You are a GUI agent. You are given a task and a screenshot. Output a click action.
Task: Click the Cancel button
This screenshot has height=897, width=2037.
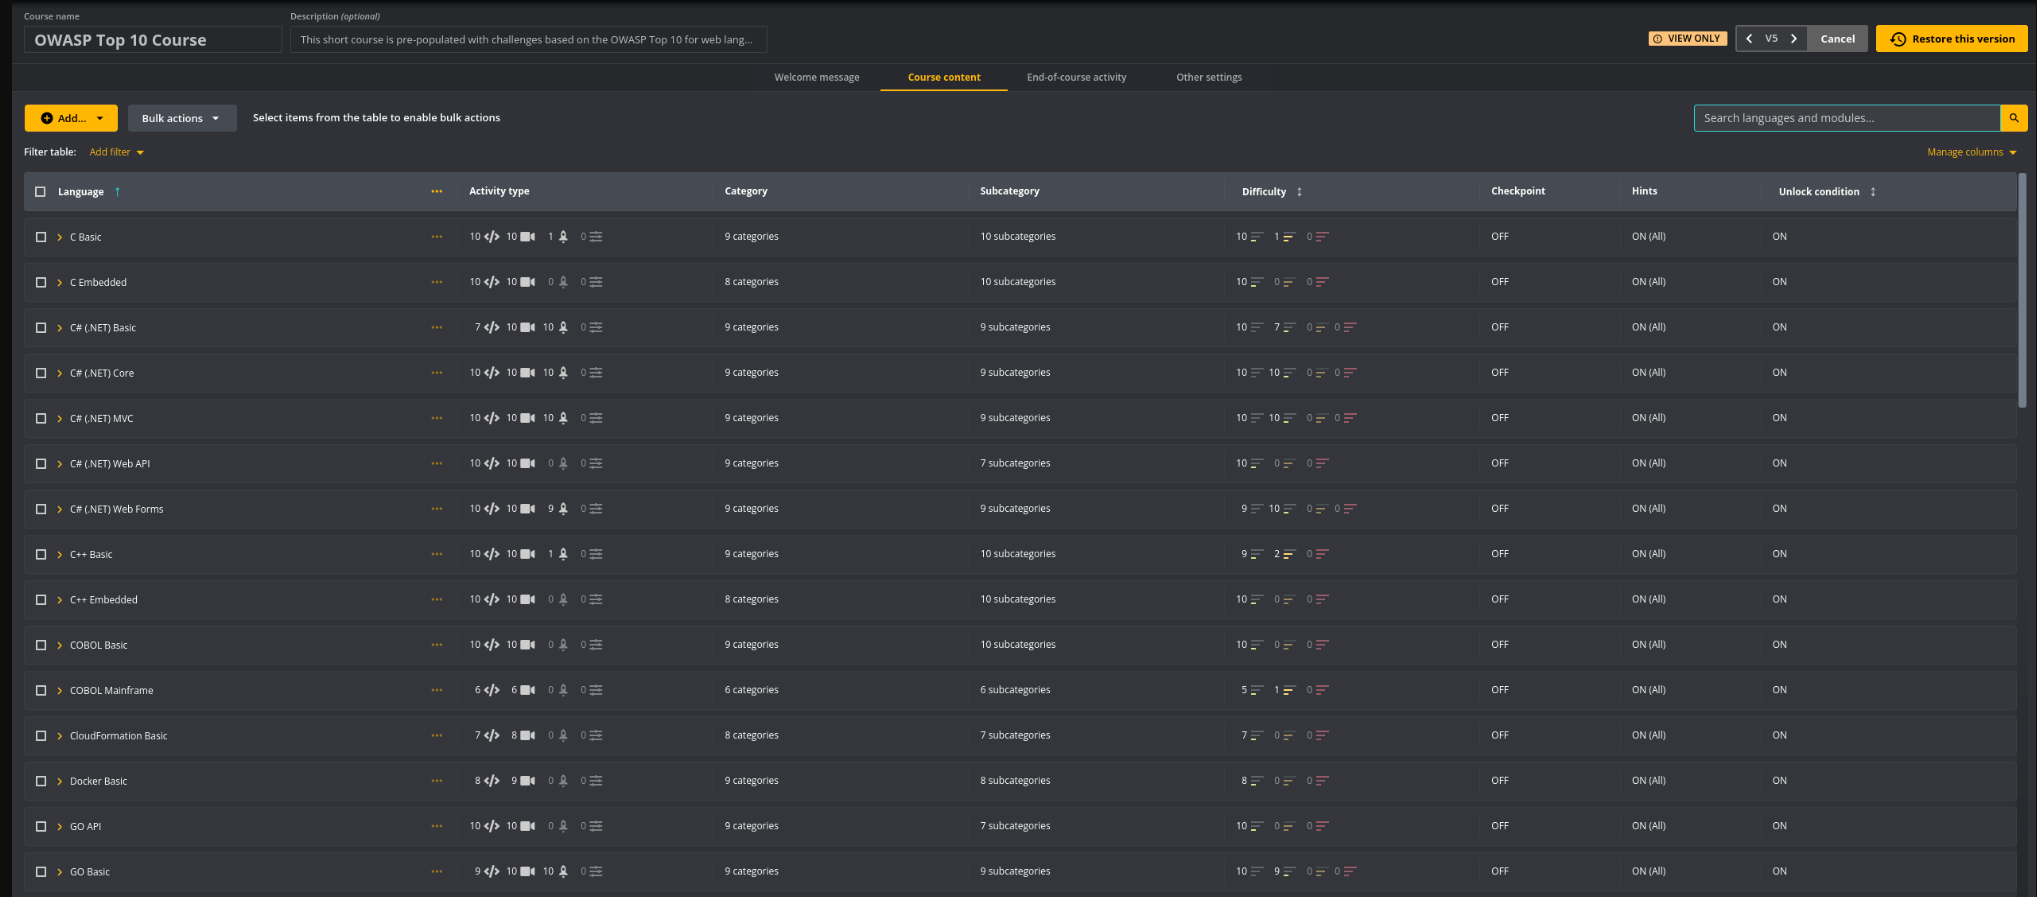[x=1837, y=39]
